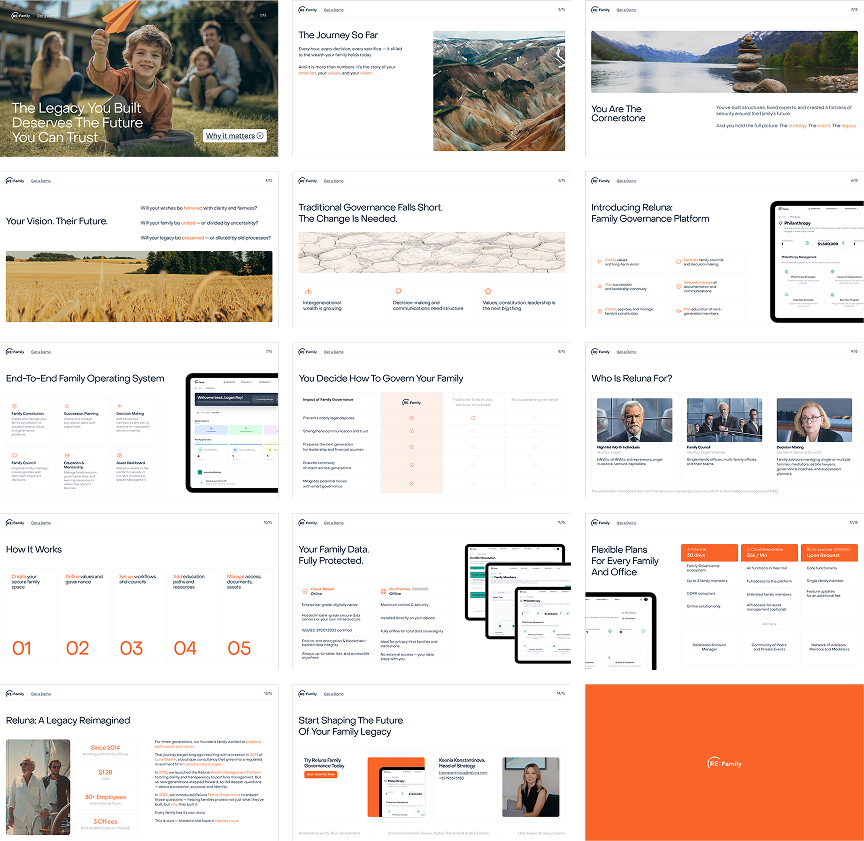
Task: Select step 01 "Create your secure family space"
Action: coord(31,616)
